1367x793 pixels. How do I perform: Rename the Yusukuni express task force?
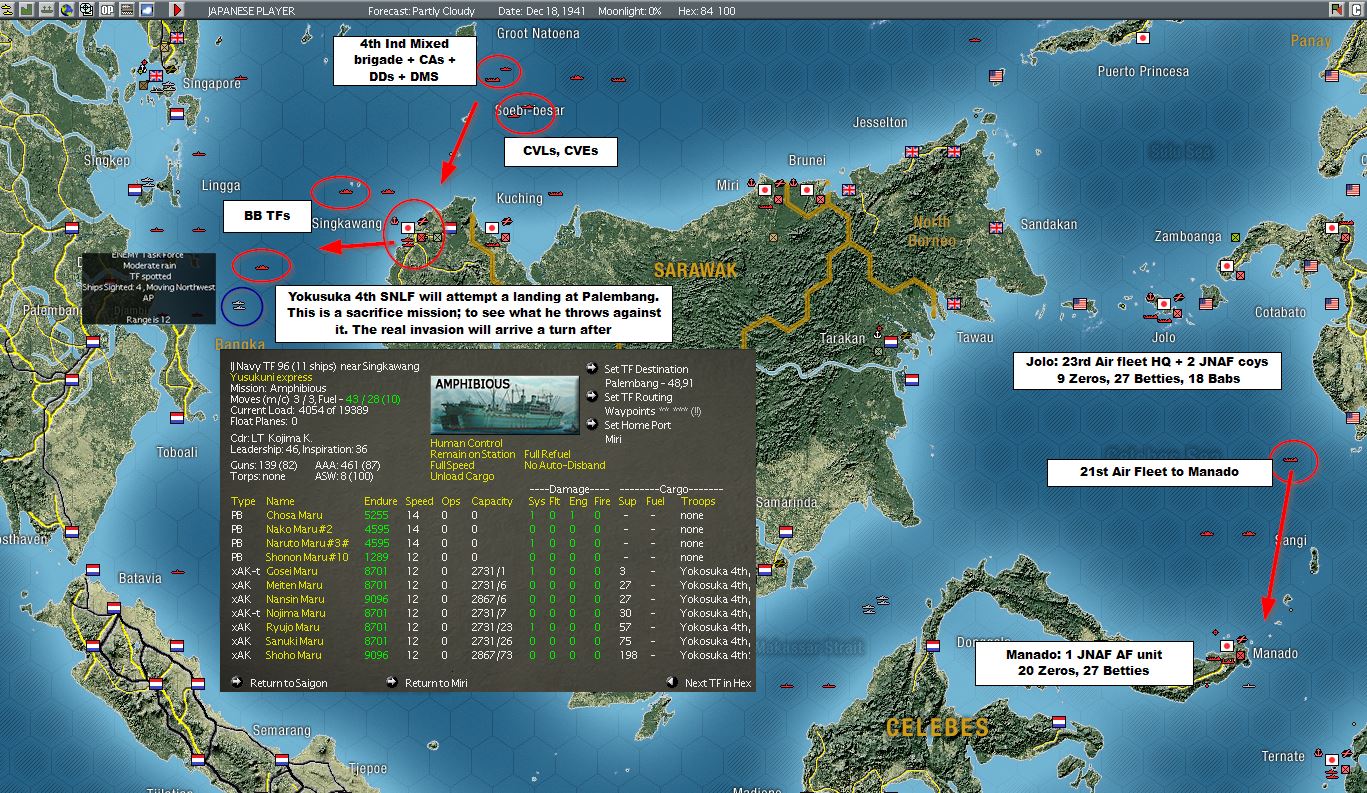pos(271,378)
